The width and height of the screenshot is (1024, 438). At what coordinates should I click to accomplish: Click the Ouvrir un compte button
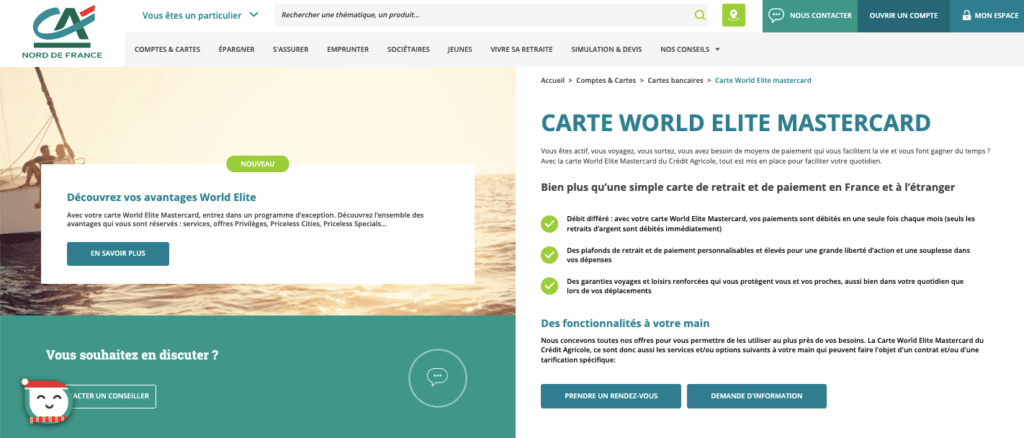[x=903, y=16]
